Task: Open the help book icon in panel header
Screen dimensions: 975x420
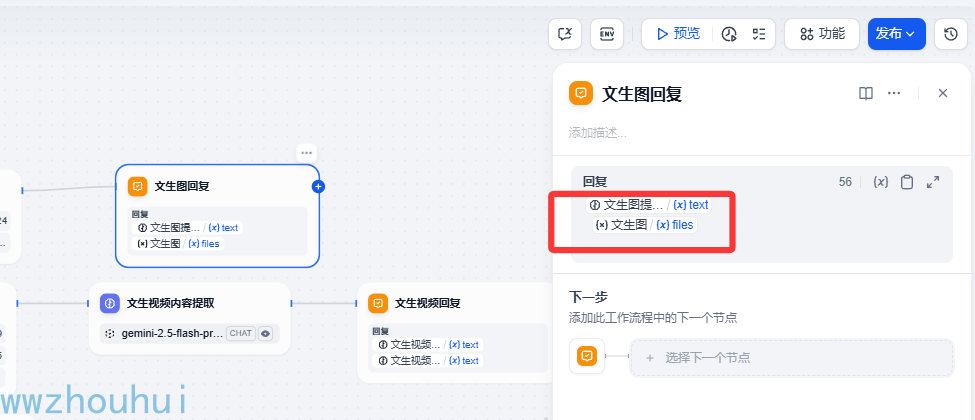Action: tap(866, 93)
